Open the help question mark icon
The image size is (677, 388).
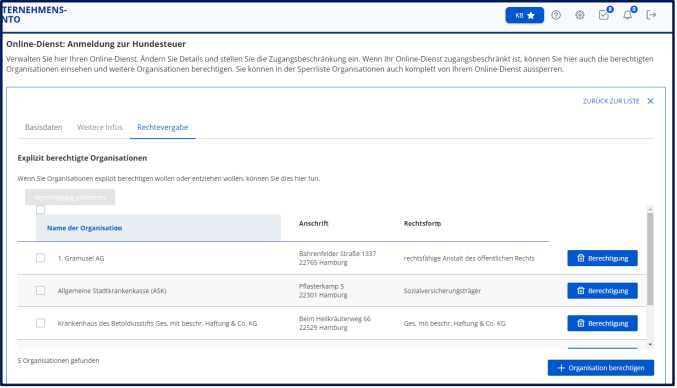(x=557, y=15)
